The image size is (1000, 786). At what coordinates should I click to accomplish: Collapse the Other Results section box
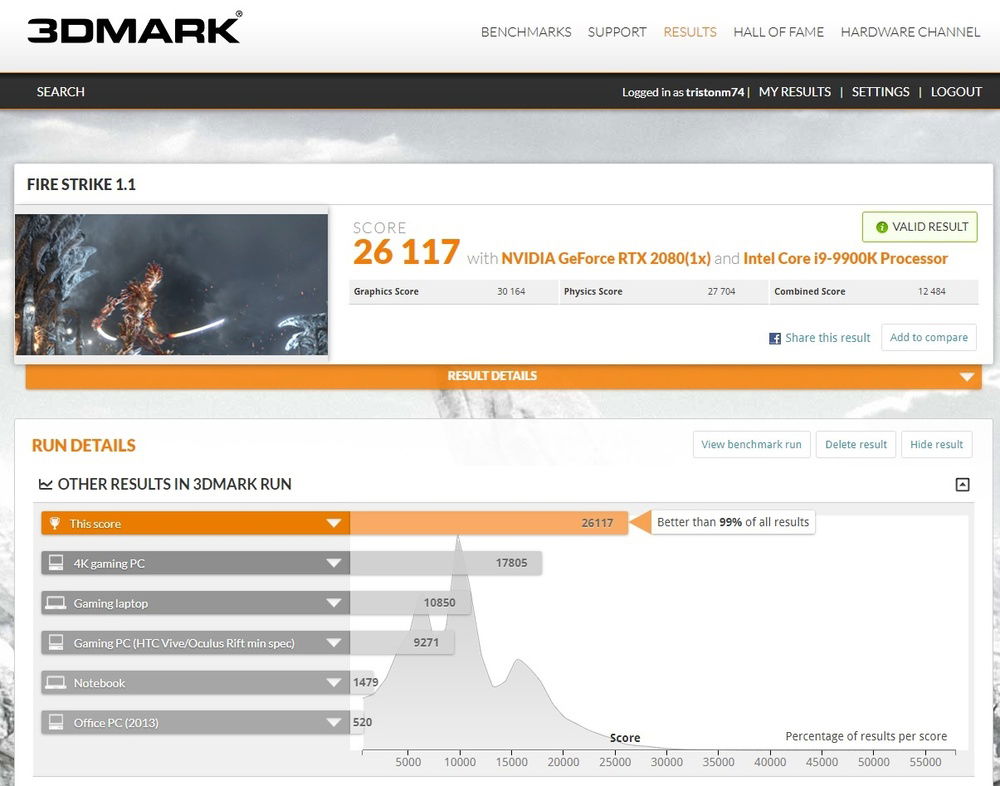click(x=962, y=484)
